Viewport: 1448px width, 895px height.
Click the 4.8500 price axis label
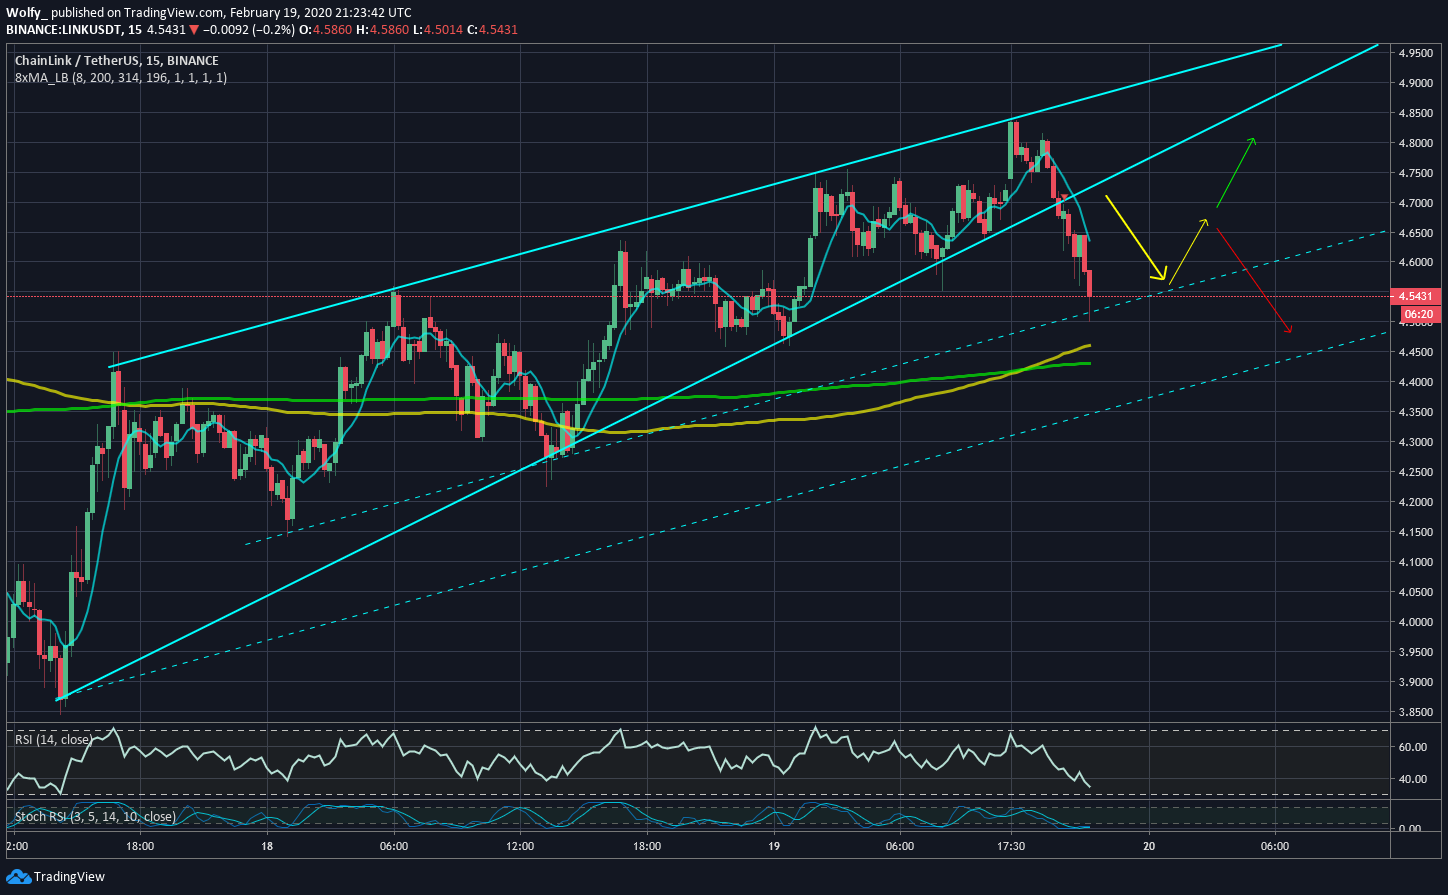tap(1418, 113)
